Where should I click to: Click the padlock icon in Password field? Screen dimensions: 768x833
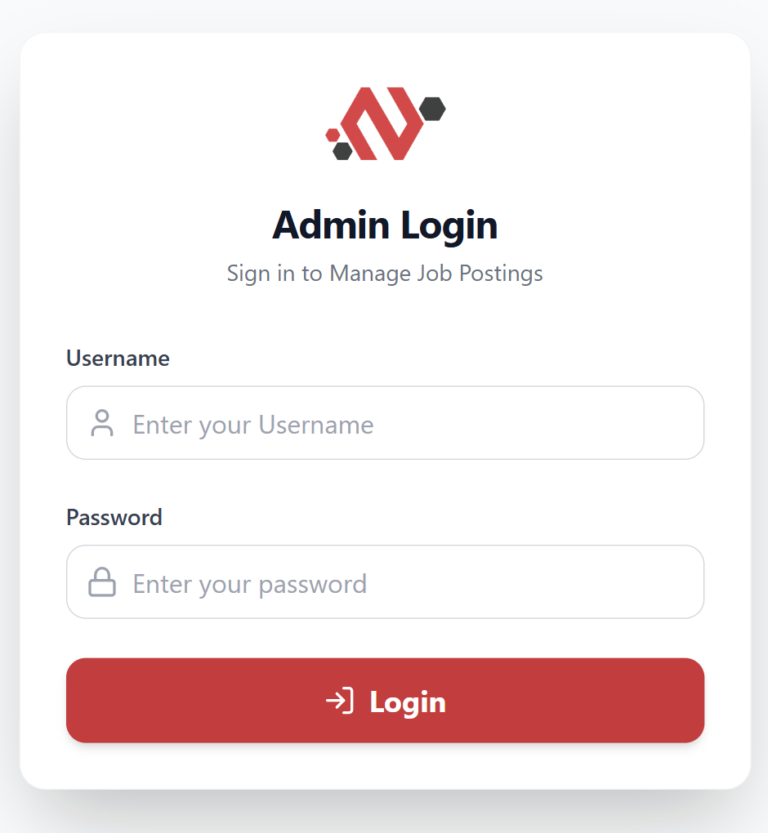[x=102, y=582]
